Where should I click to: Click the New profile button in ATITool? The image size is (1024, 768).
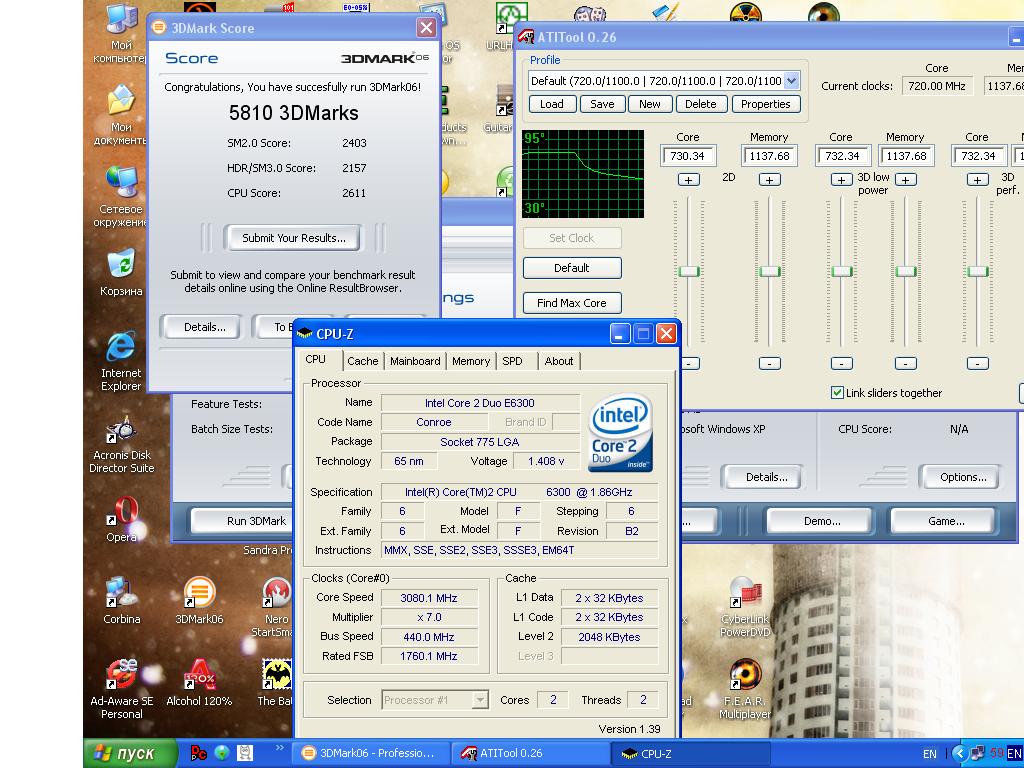coord(650,104)
